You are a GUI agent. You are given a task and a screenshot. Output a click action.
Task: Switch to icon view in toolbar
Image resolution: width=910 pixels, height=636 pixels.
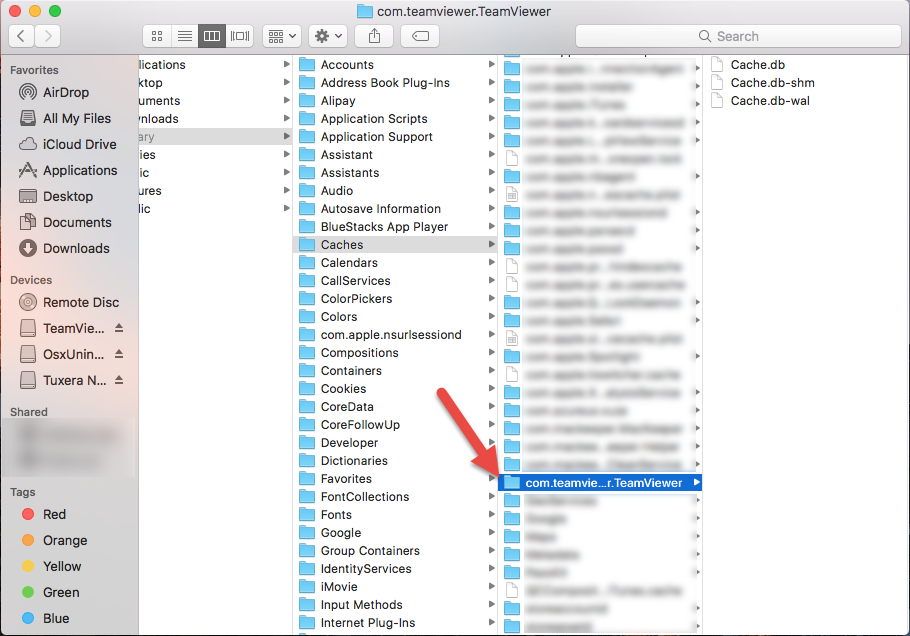pyautogui.click(x=157, y=36)
